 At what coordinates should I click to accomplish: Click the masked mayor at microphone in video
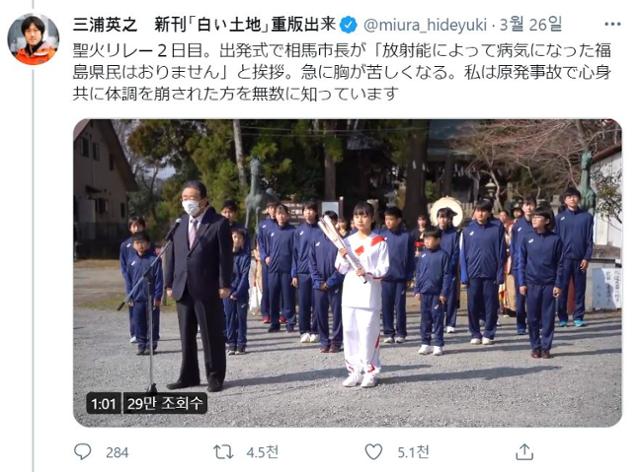(x=198, y=286)
